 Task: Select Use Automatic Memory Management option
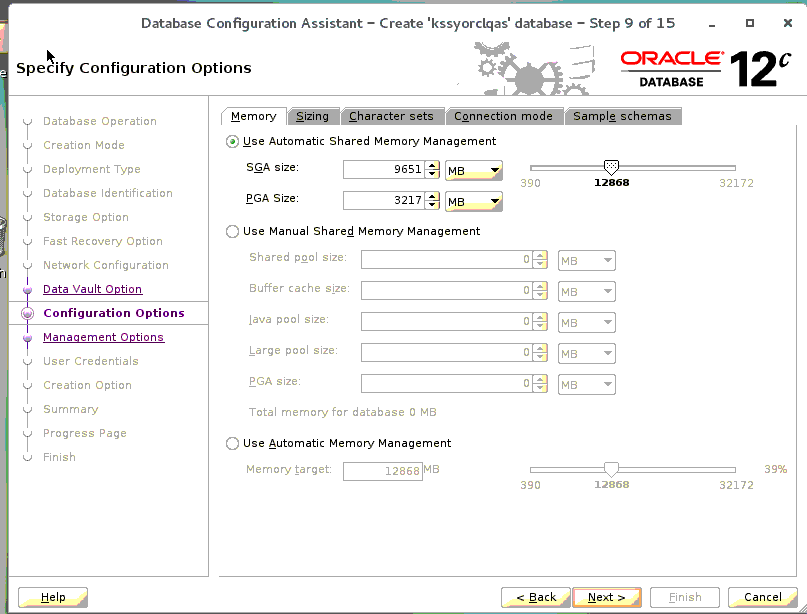pos(233,443)
